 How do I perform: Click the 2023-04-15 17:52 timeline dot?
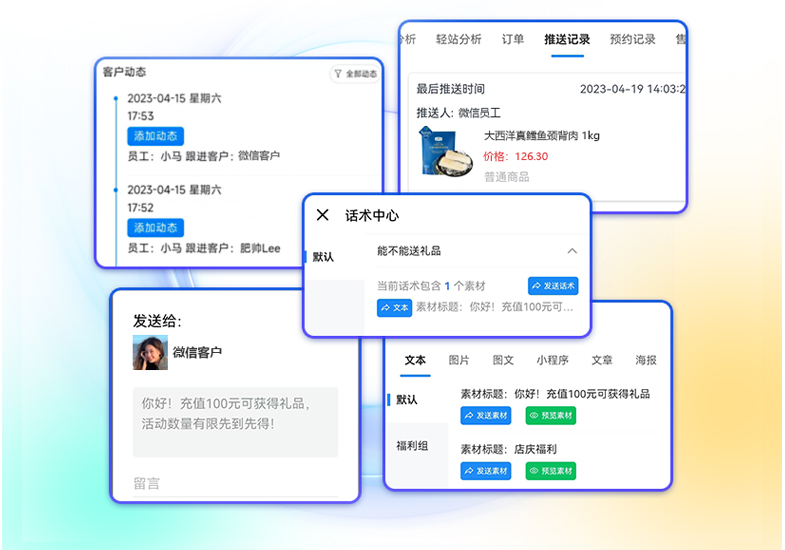(116, 190)
